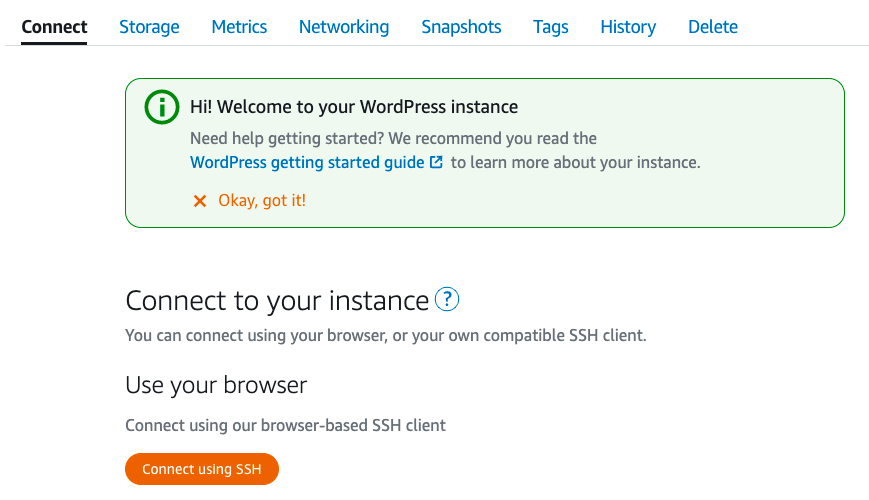Viewport: 869px width, 500px height.
Task: Go to the Networking tab
Action: 344,27
